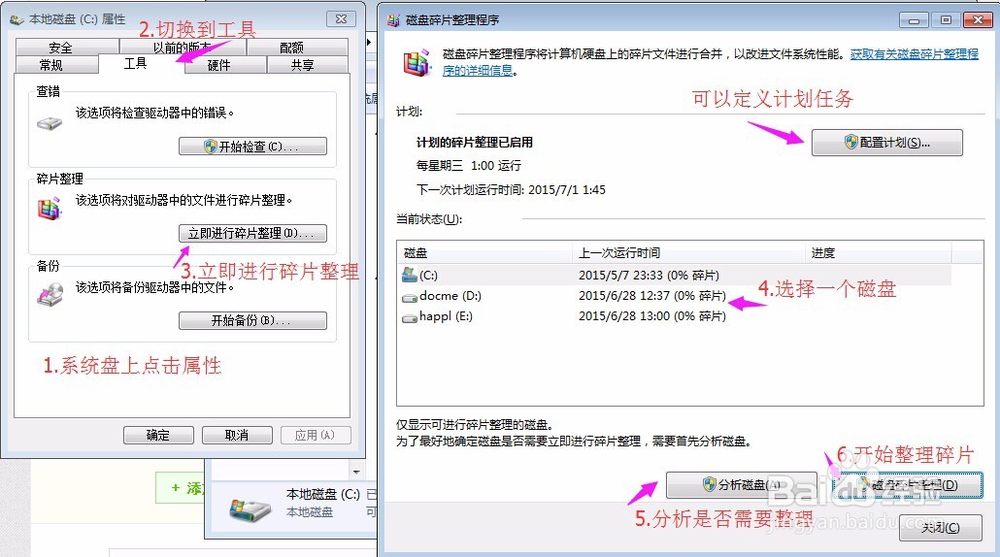Image resolution: width=1000 pixels, height=557 pixels.
Task: Close the defragmenter with 关闭(C)
Action: click(940, 528)
